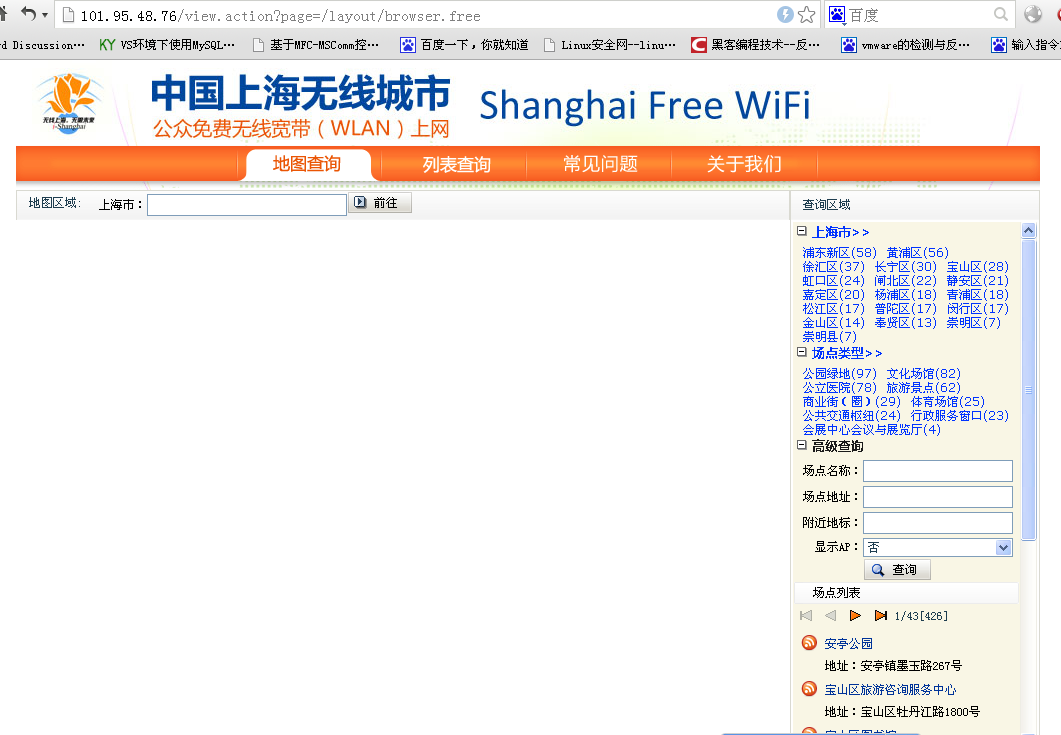Open the 显示AP dropdown
The width and height of the screenshot is (1061, 735).
(938, 548)
